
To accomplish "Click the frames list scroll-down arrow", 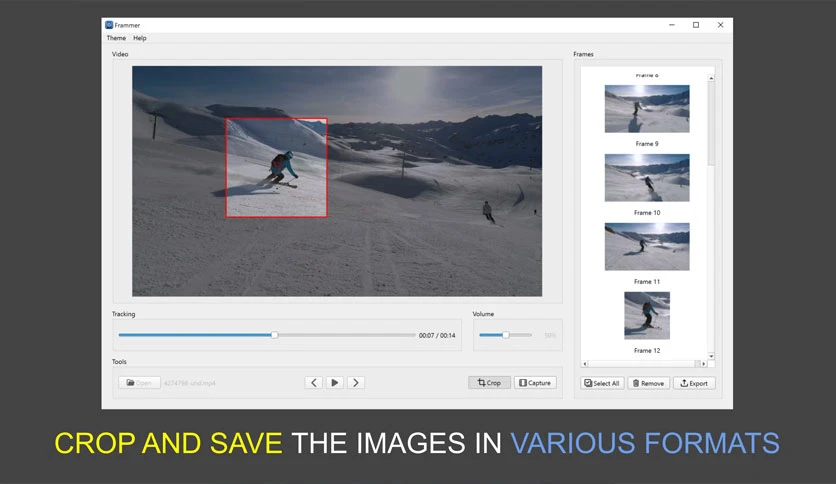I will [711, 356].
